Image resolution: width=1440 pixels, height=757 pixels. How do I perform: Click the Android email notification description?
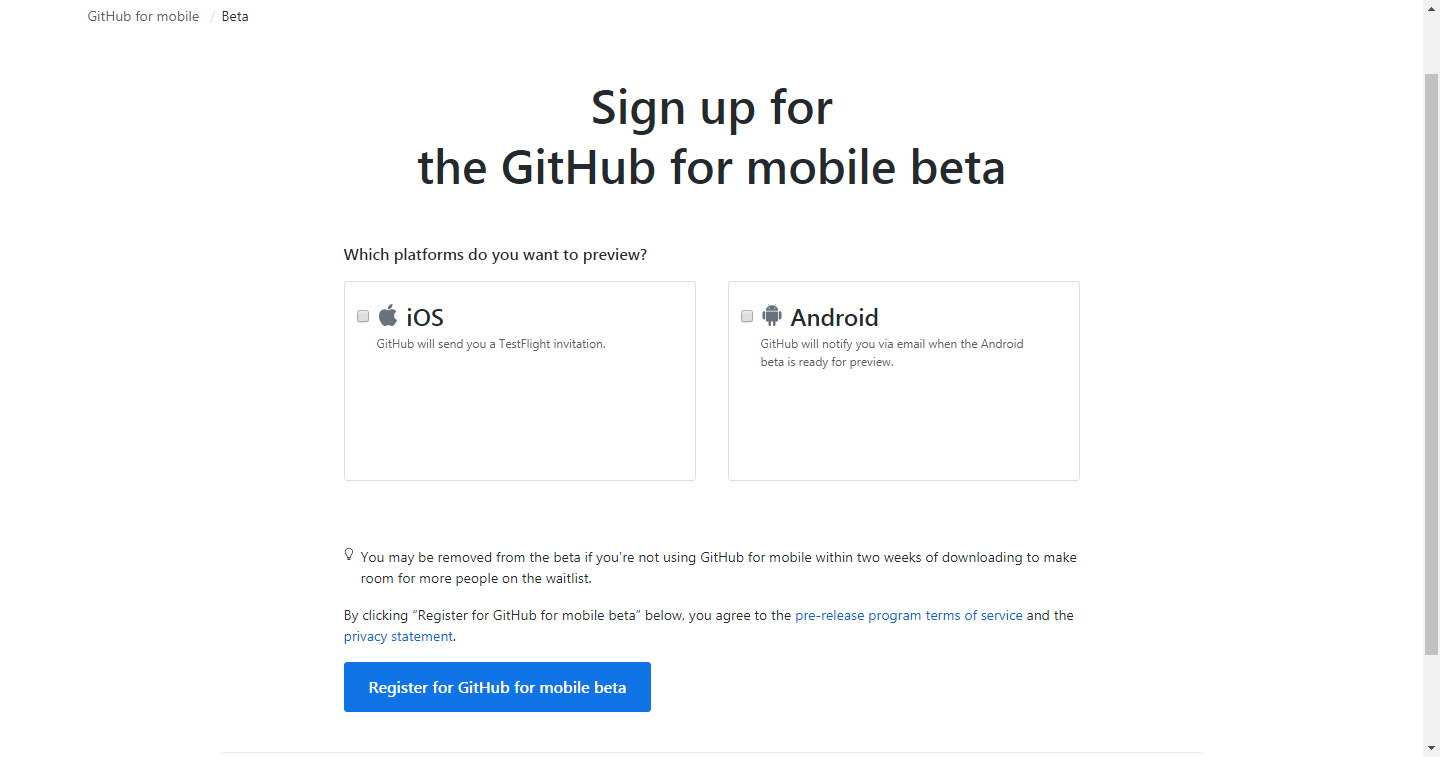(891, 353)
